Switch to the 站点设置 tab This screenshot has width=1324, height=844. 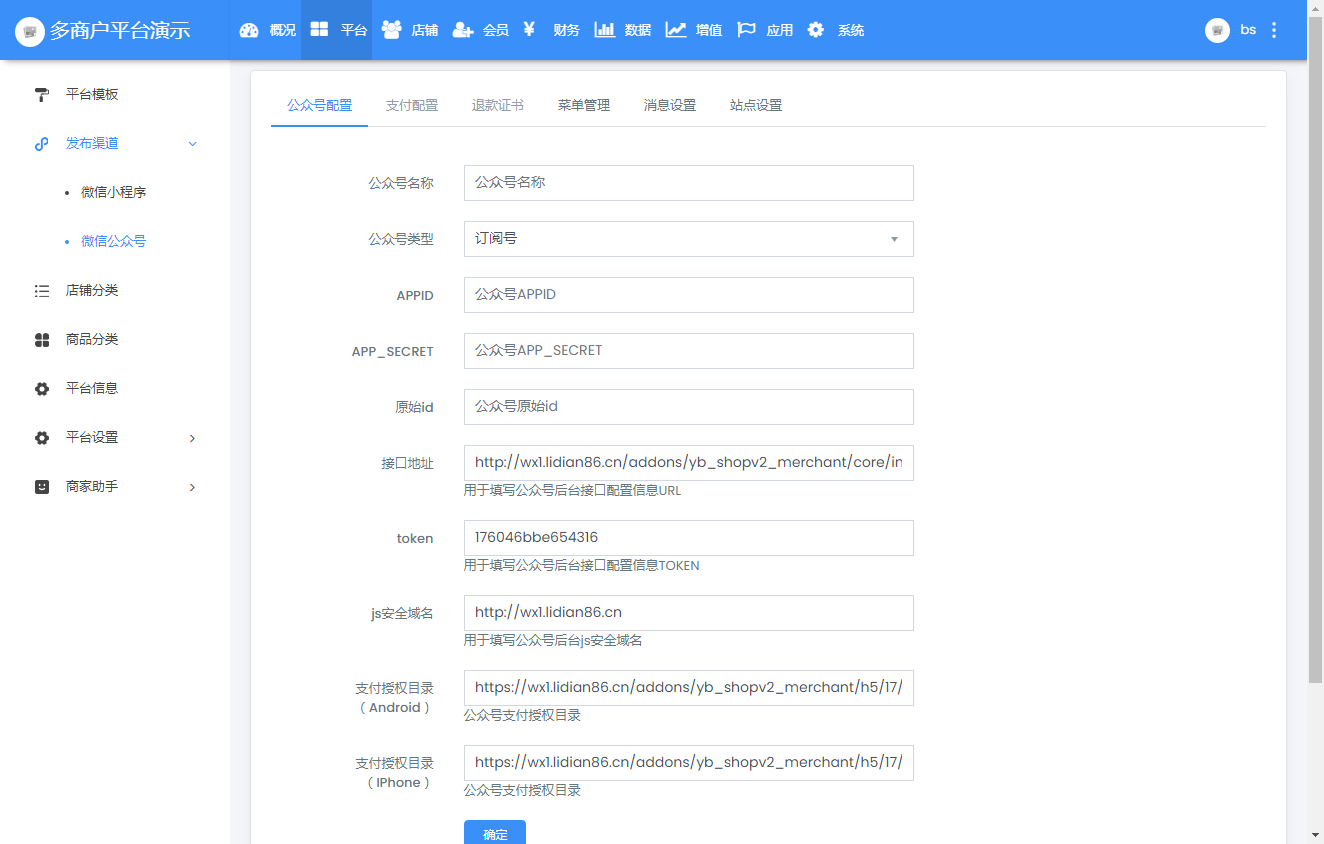(756, 105)
